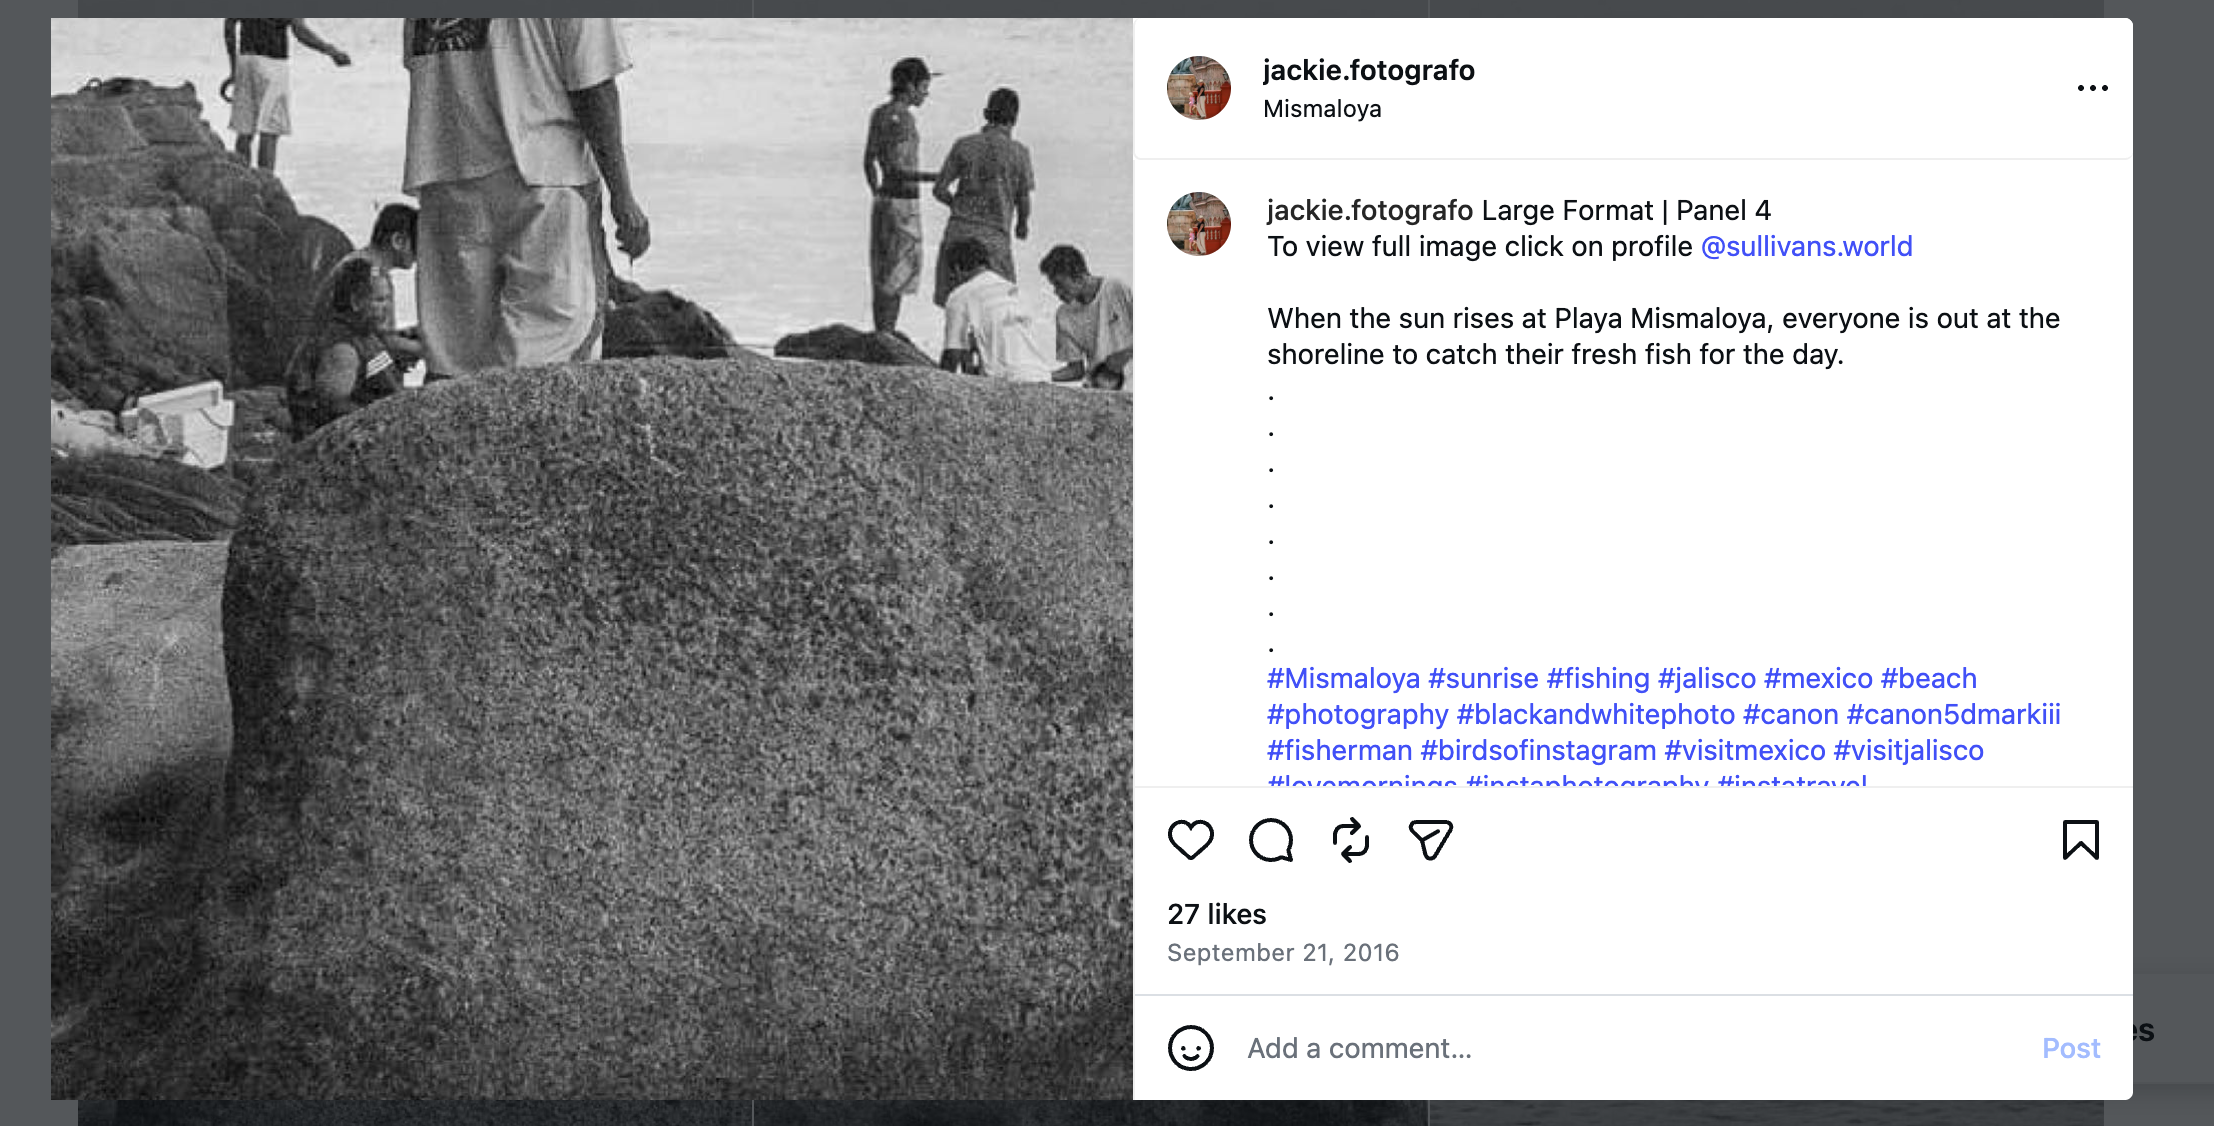This screenshot has width=2214, height=1126.
Task: Open the #blackandwhitephoto hashtag
Action: pos(1595,714)
